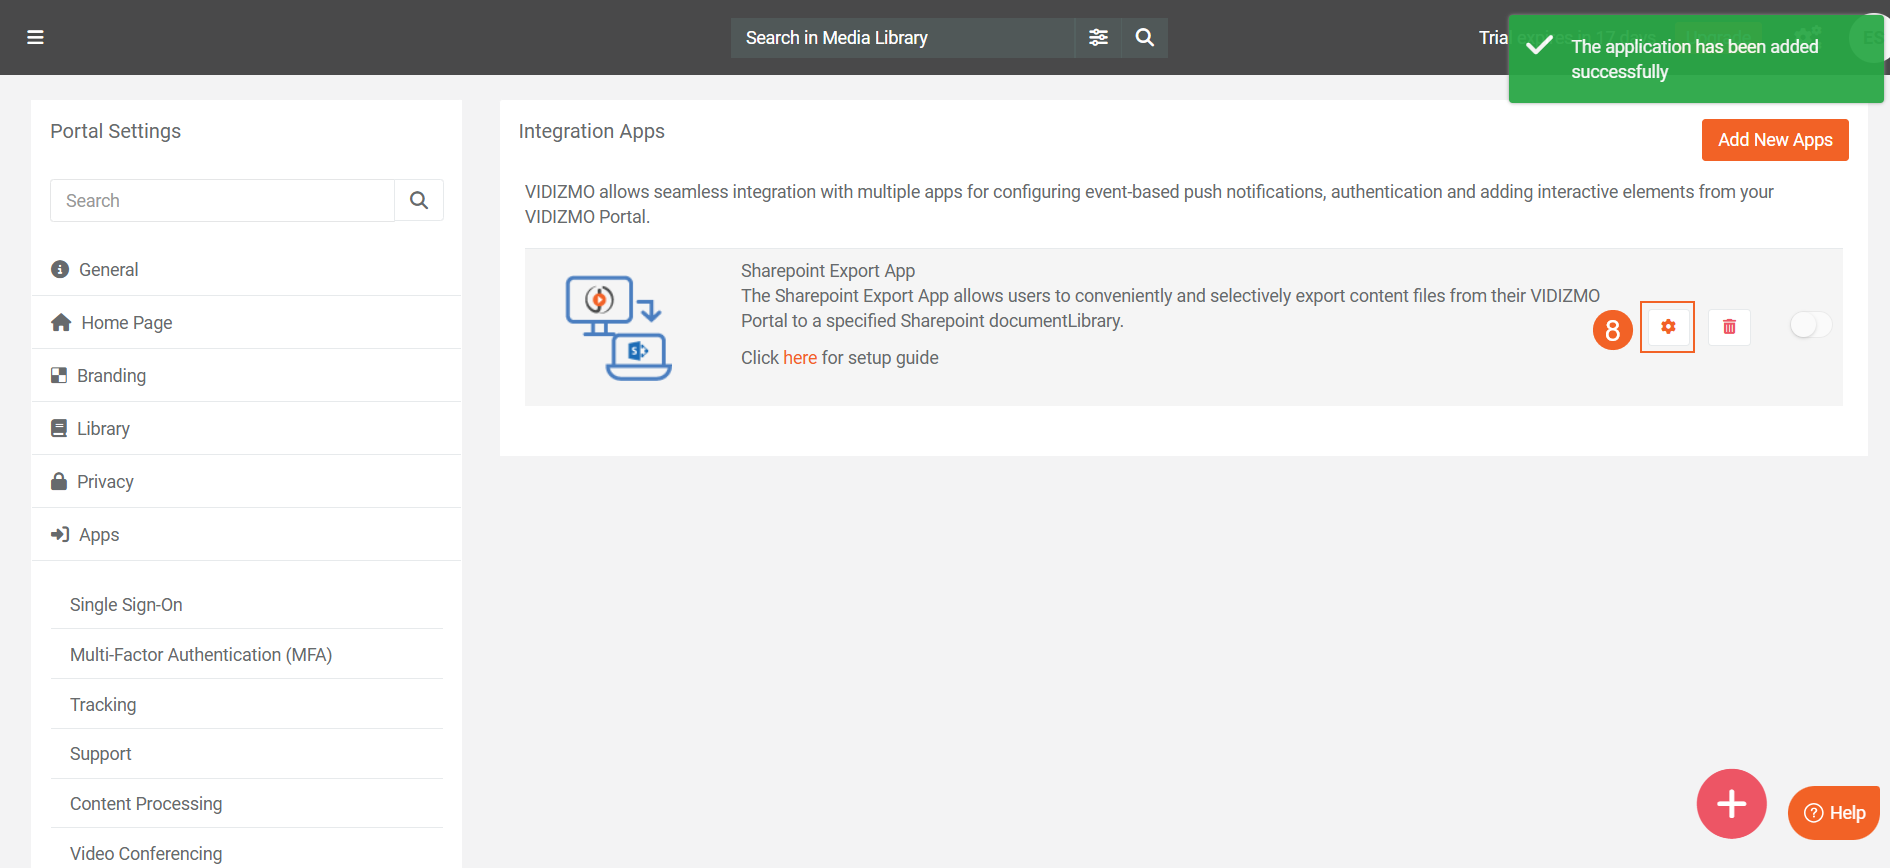Click the Media Library search magnifier icon
1890x868 pixels.
[x=1145, y=37]
